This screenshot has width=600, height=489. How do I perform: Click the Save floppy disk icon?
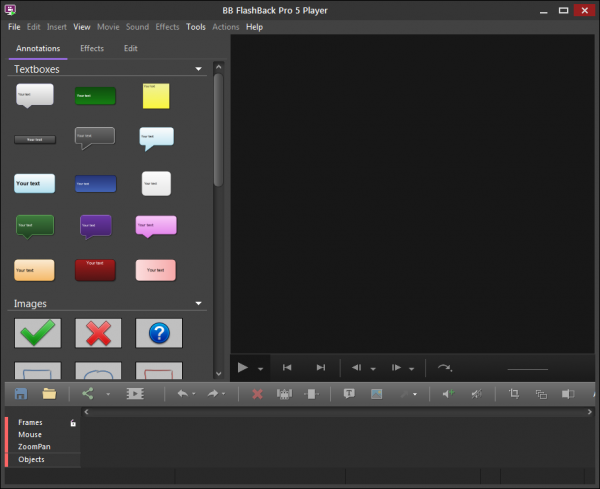coord(21,394)
